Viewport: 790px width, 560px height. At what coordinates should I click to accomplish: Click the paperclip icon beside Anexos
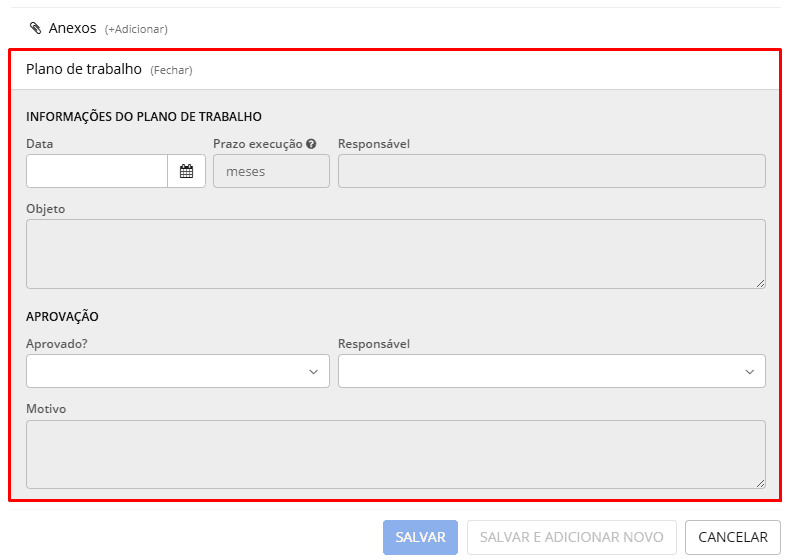click(36, 28)
